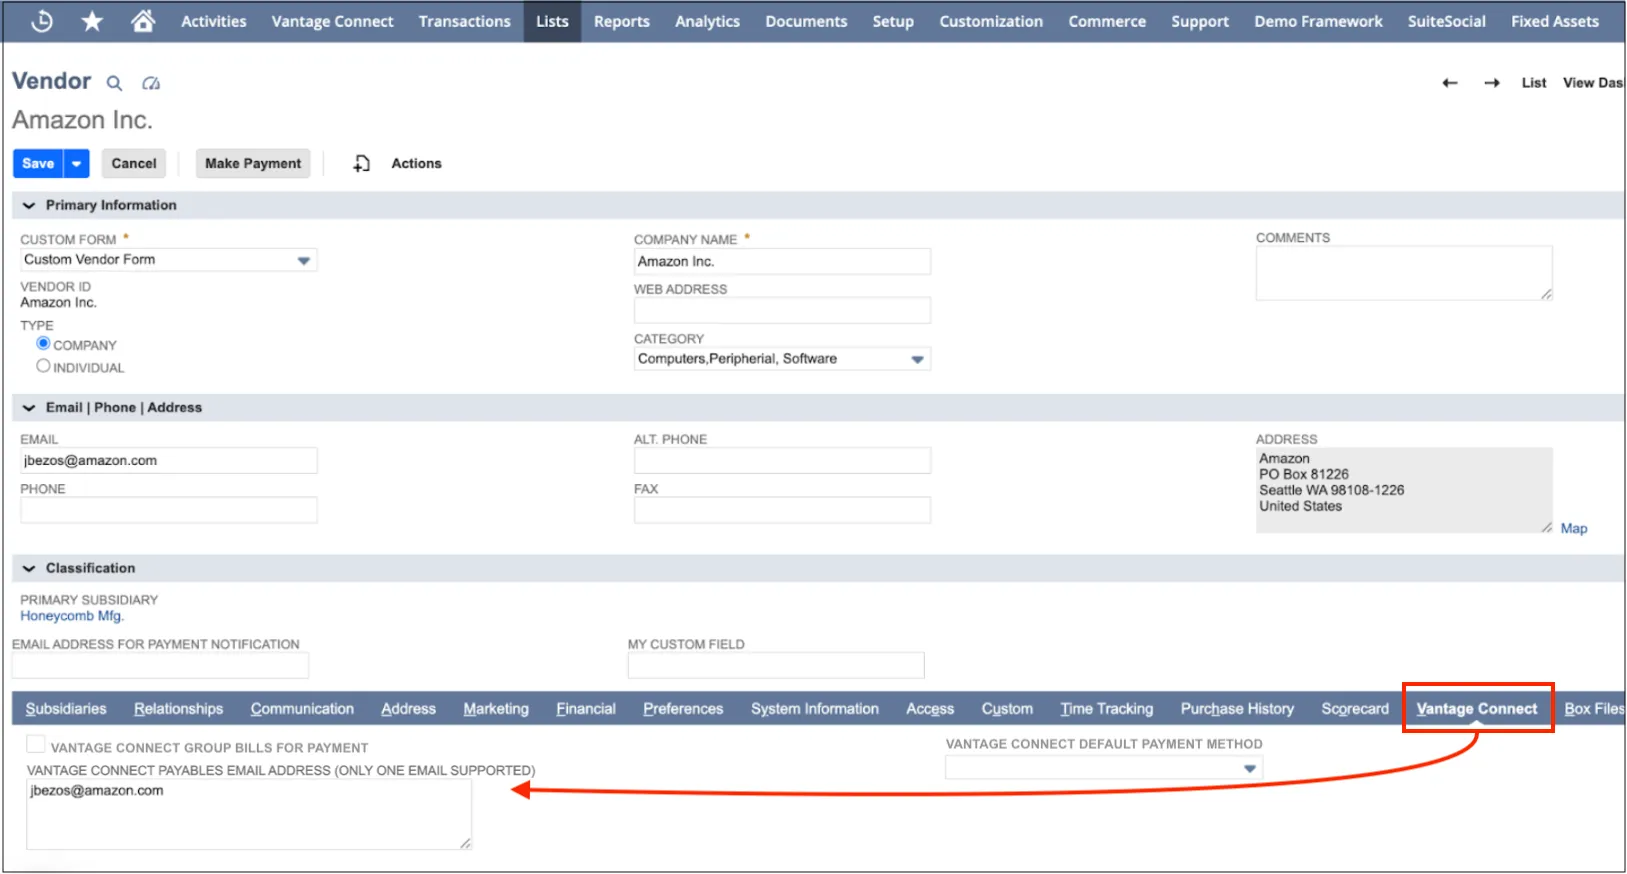The image size is (1627, 874).
Task: Go to the Home icon
Action: coord(143,21)
